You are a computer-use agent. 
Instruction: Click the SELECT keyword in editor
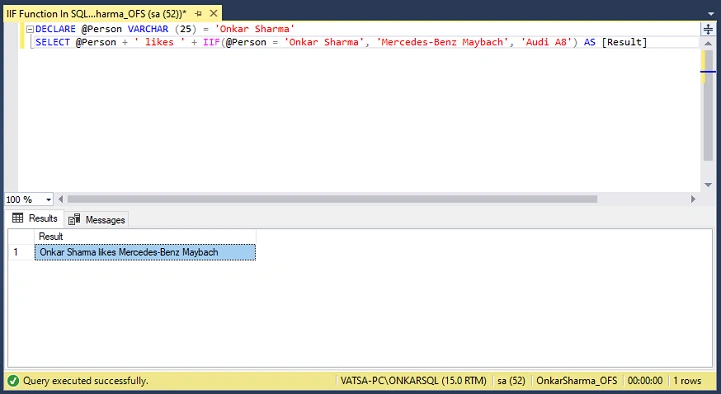52,42
